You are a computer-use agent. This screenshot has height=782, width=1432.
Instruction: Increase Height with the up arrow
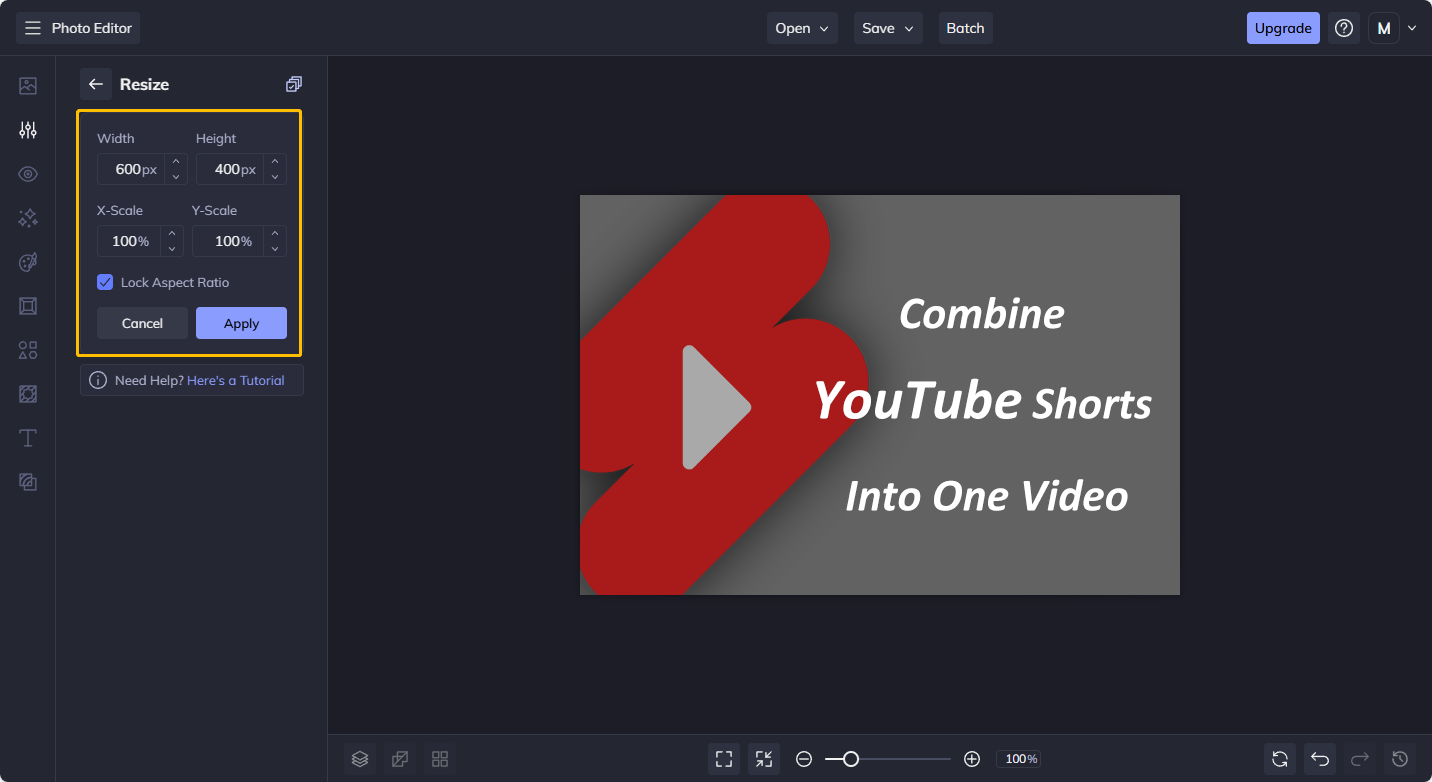point(275,161)
